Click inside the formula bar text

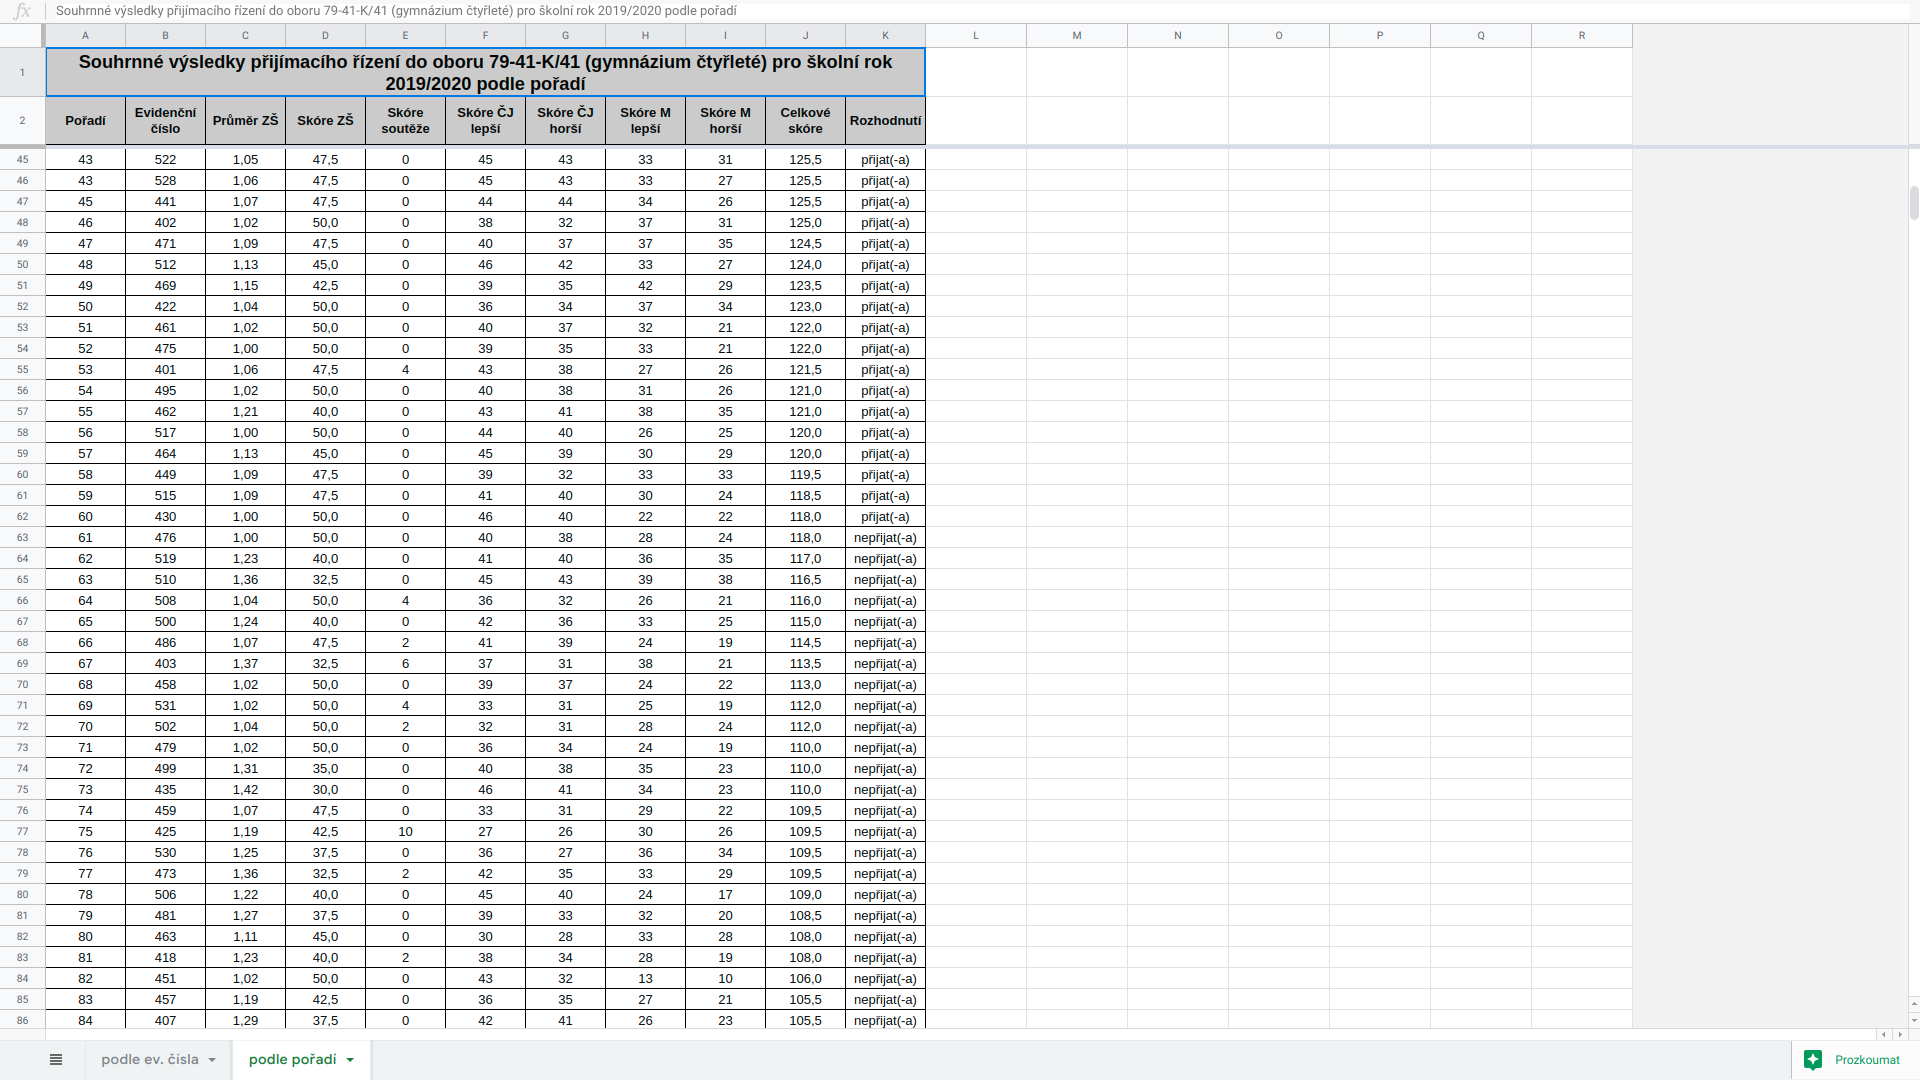click(x=396, y=11)
